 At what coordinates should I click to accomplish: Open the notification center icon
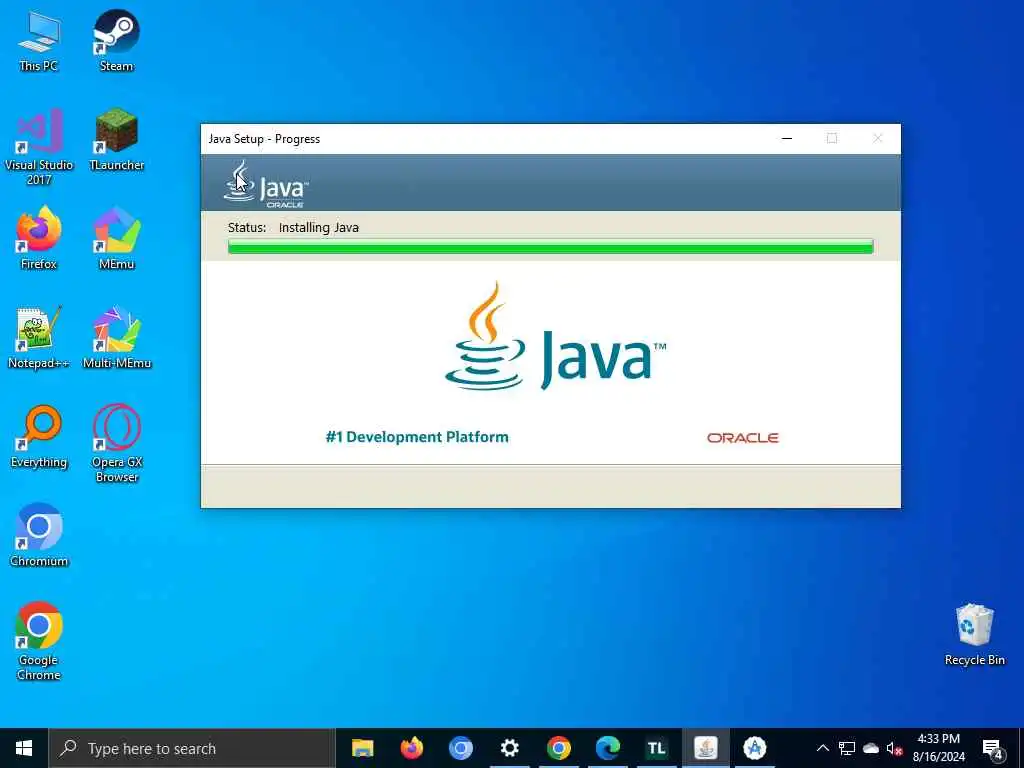tap(993, 748)
